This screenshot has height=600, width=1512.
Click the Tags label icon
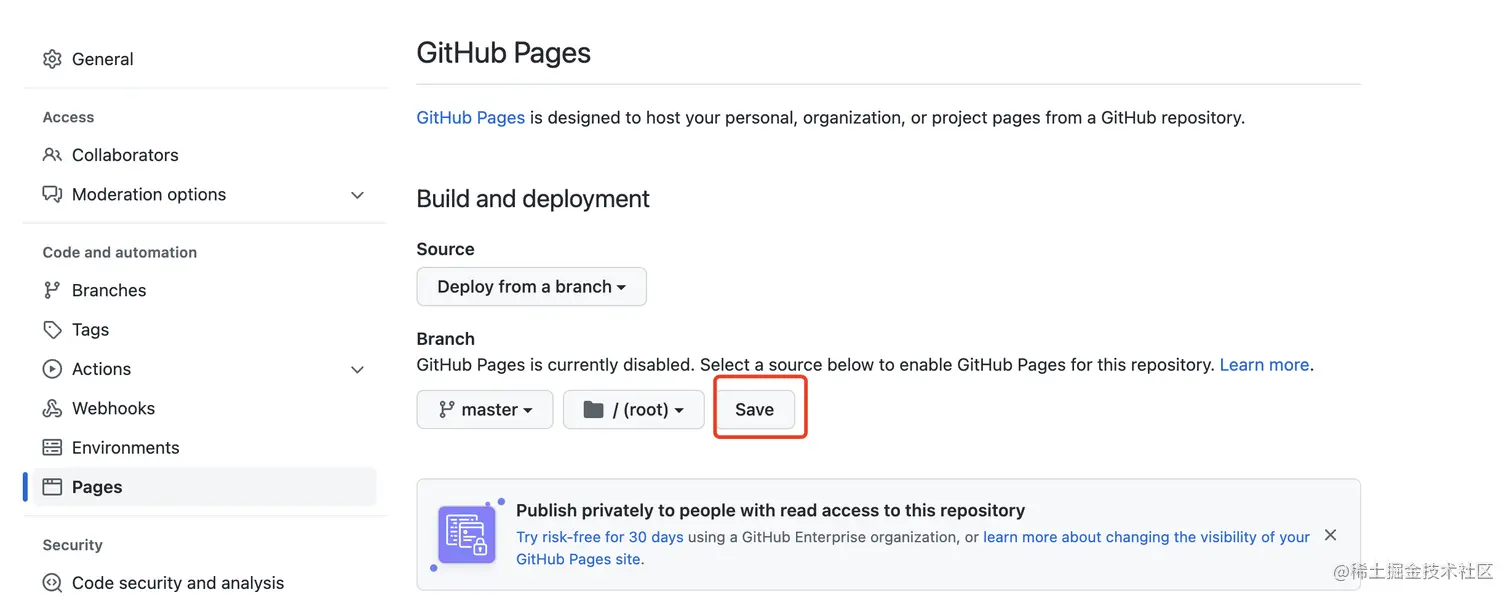coord(52,329)
